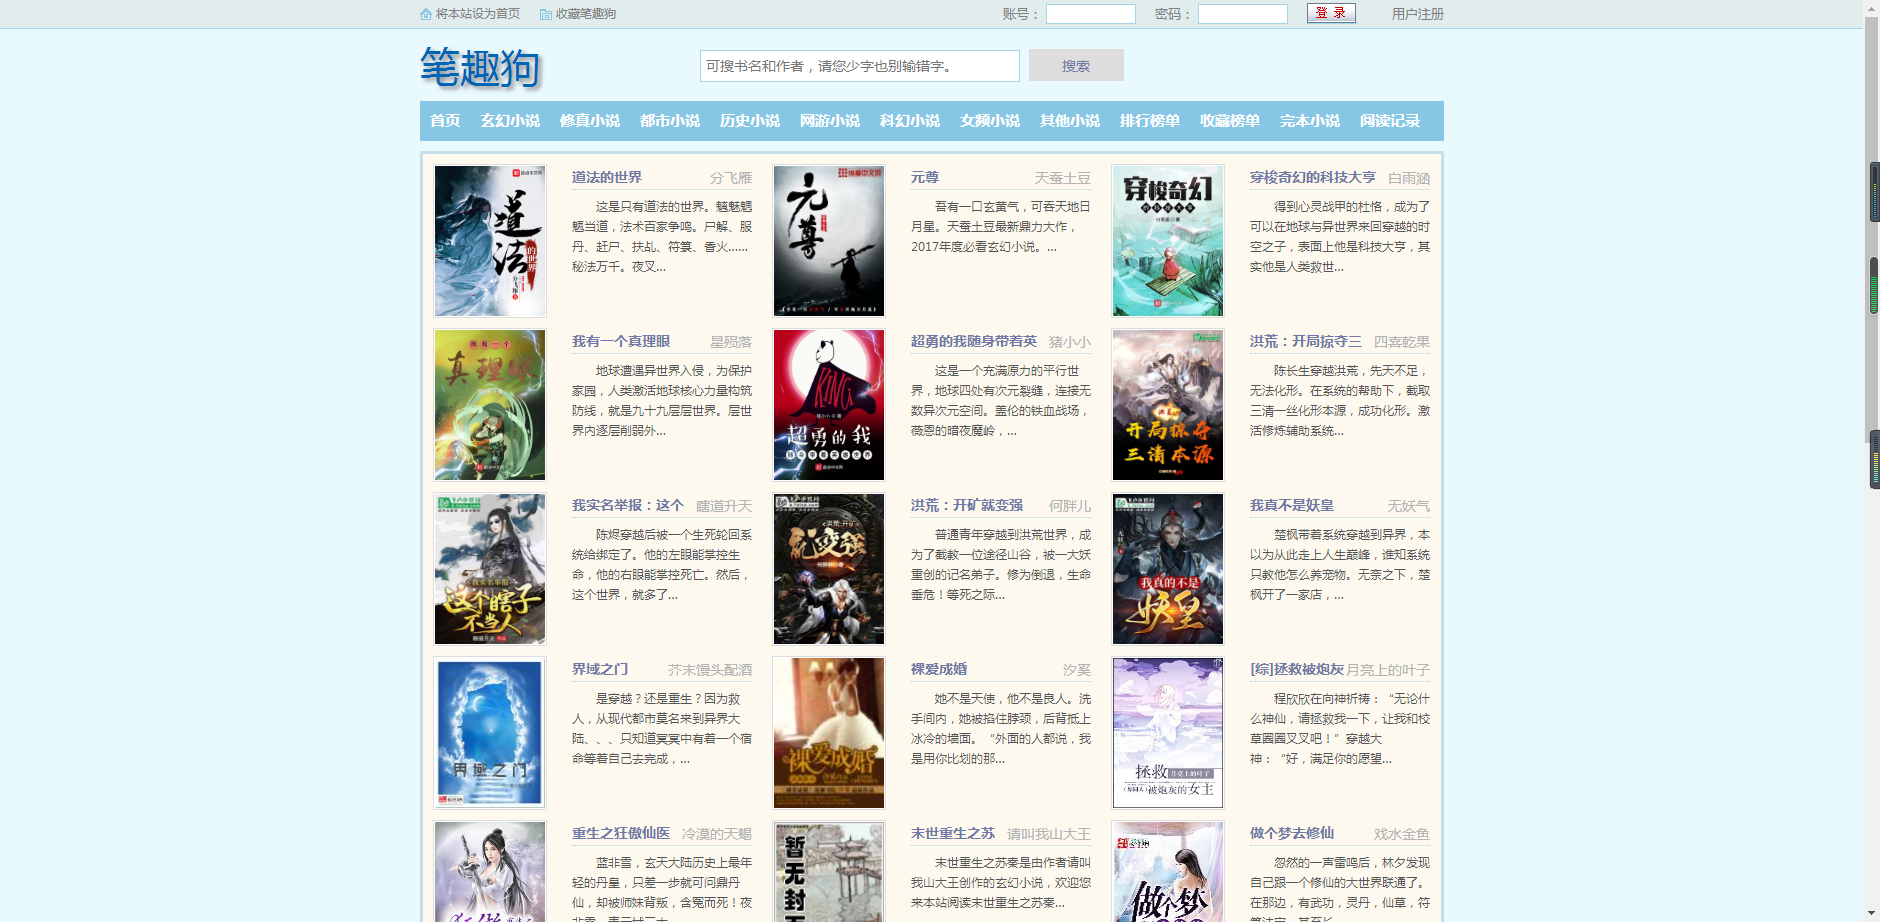Open the 用户注册 registration link
Screen dimensions: 1880x922
1418,14
